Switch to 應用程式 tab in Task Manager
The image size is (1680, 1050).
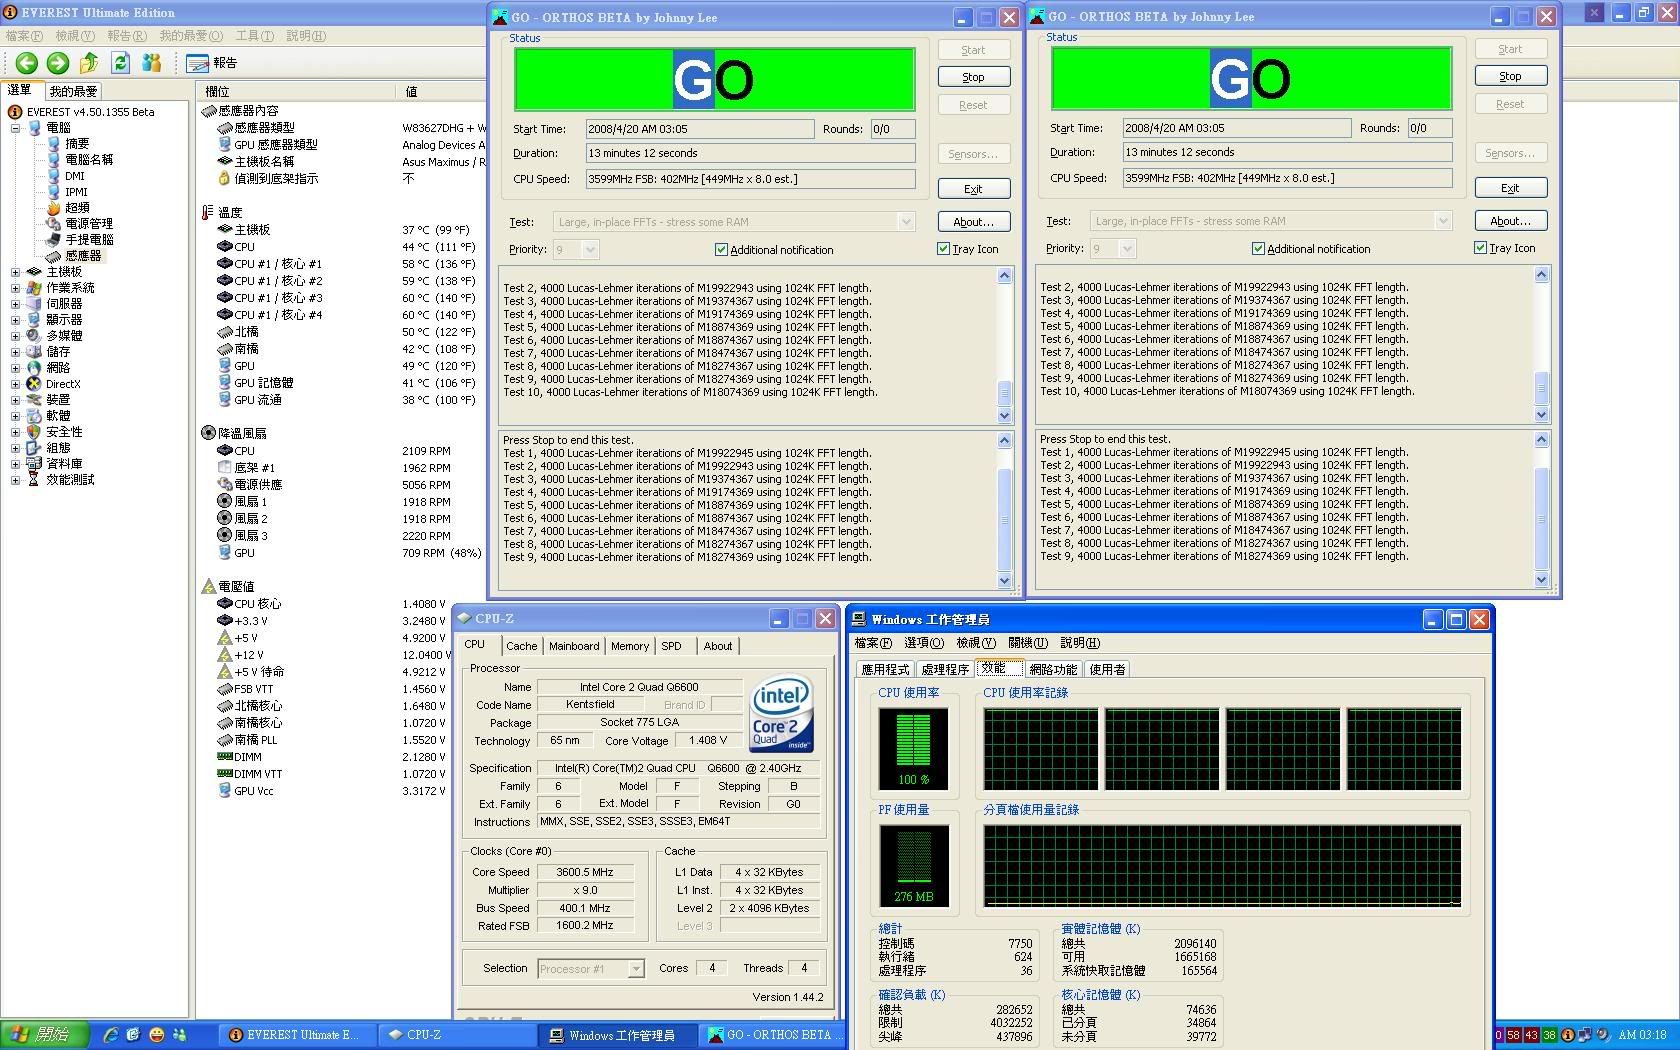click(x=885, y=669)
